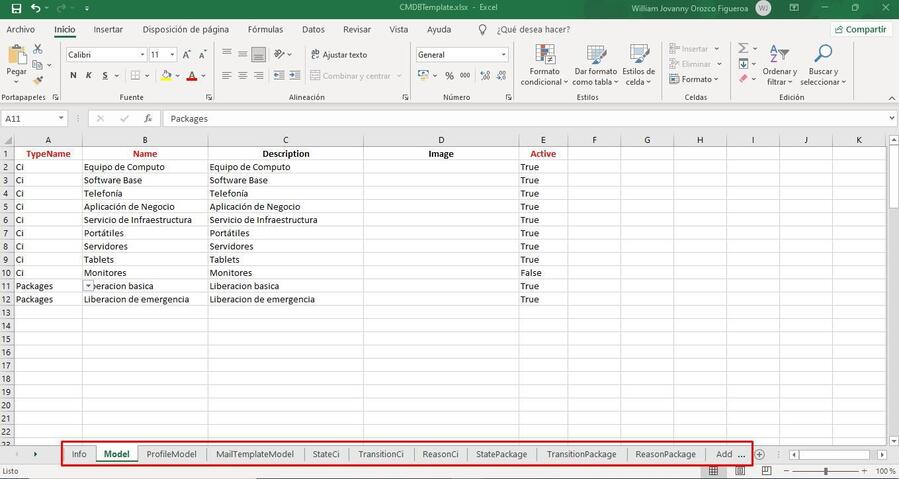Open the TransitionPackage sheet tab
The height and width of the screenshot is (479, 899).
(581, 454)
